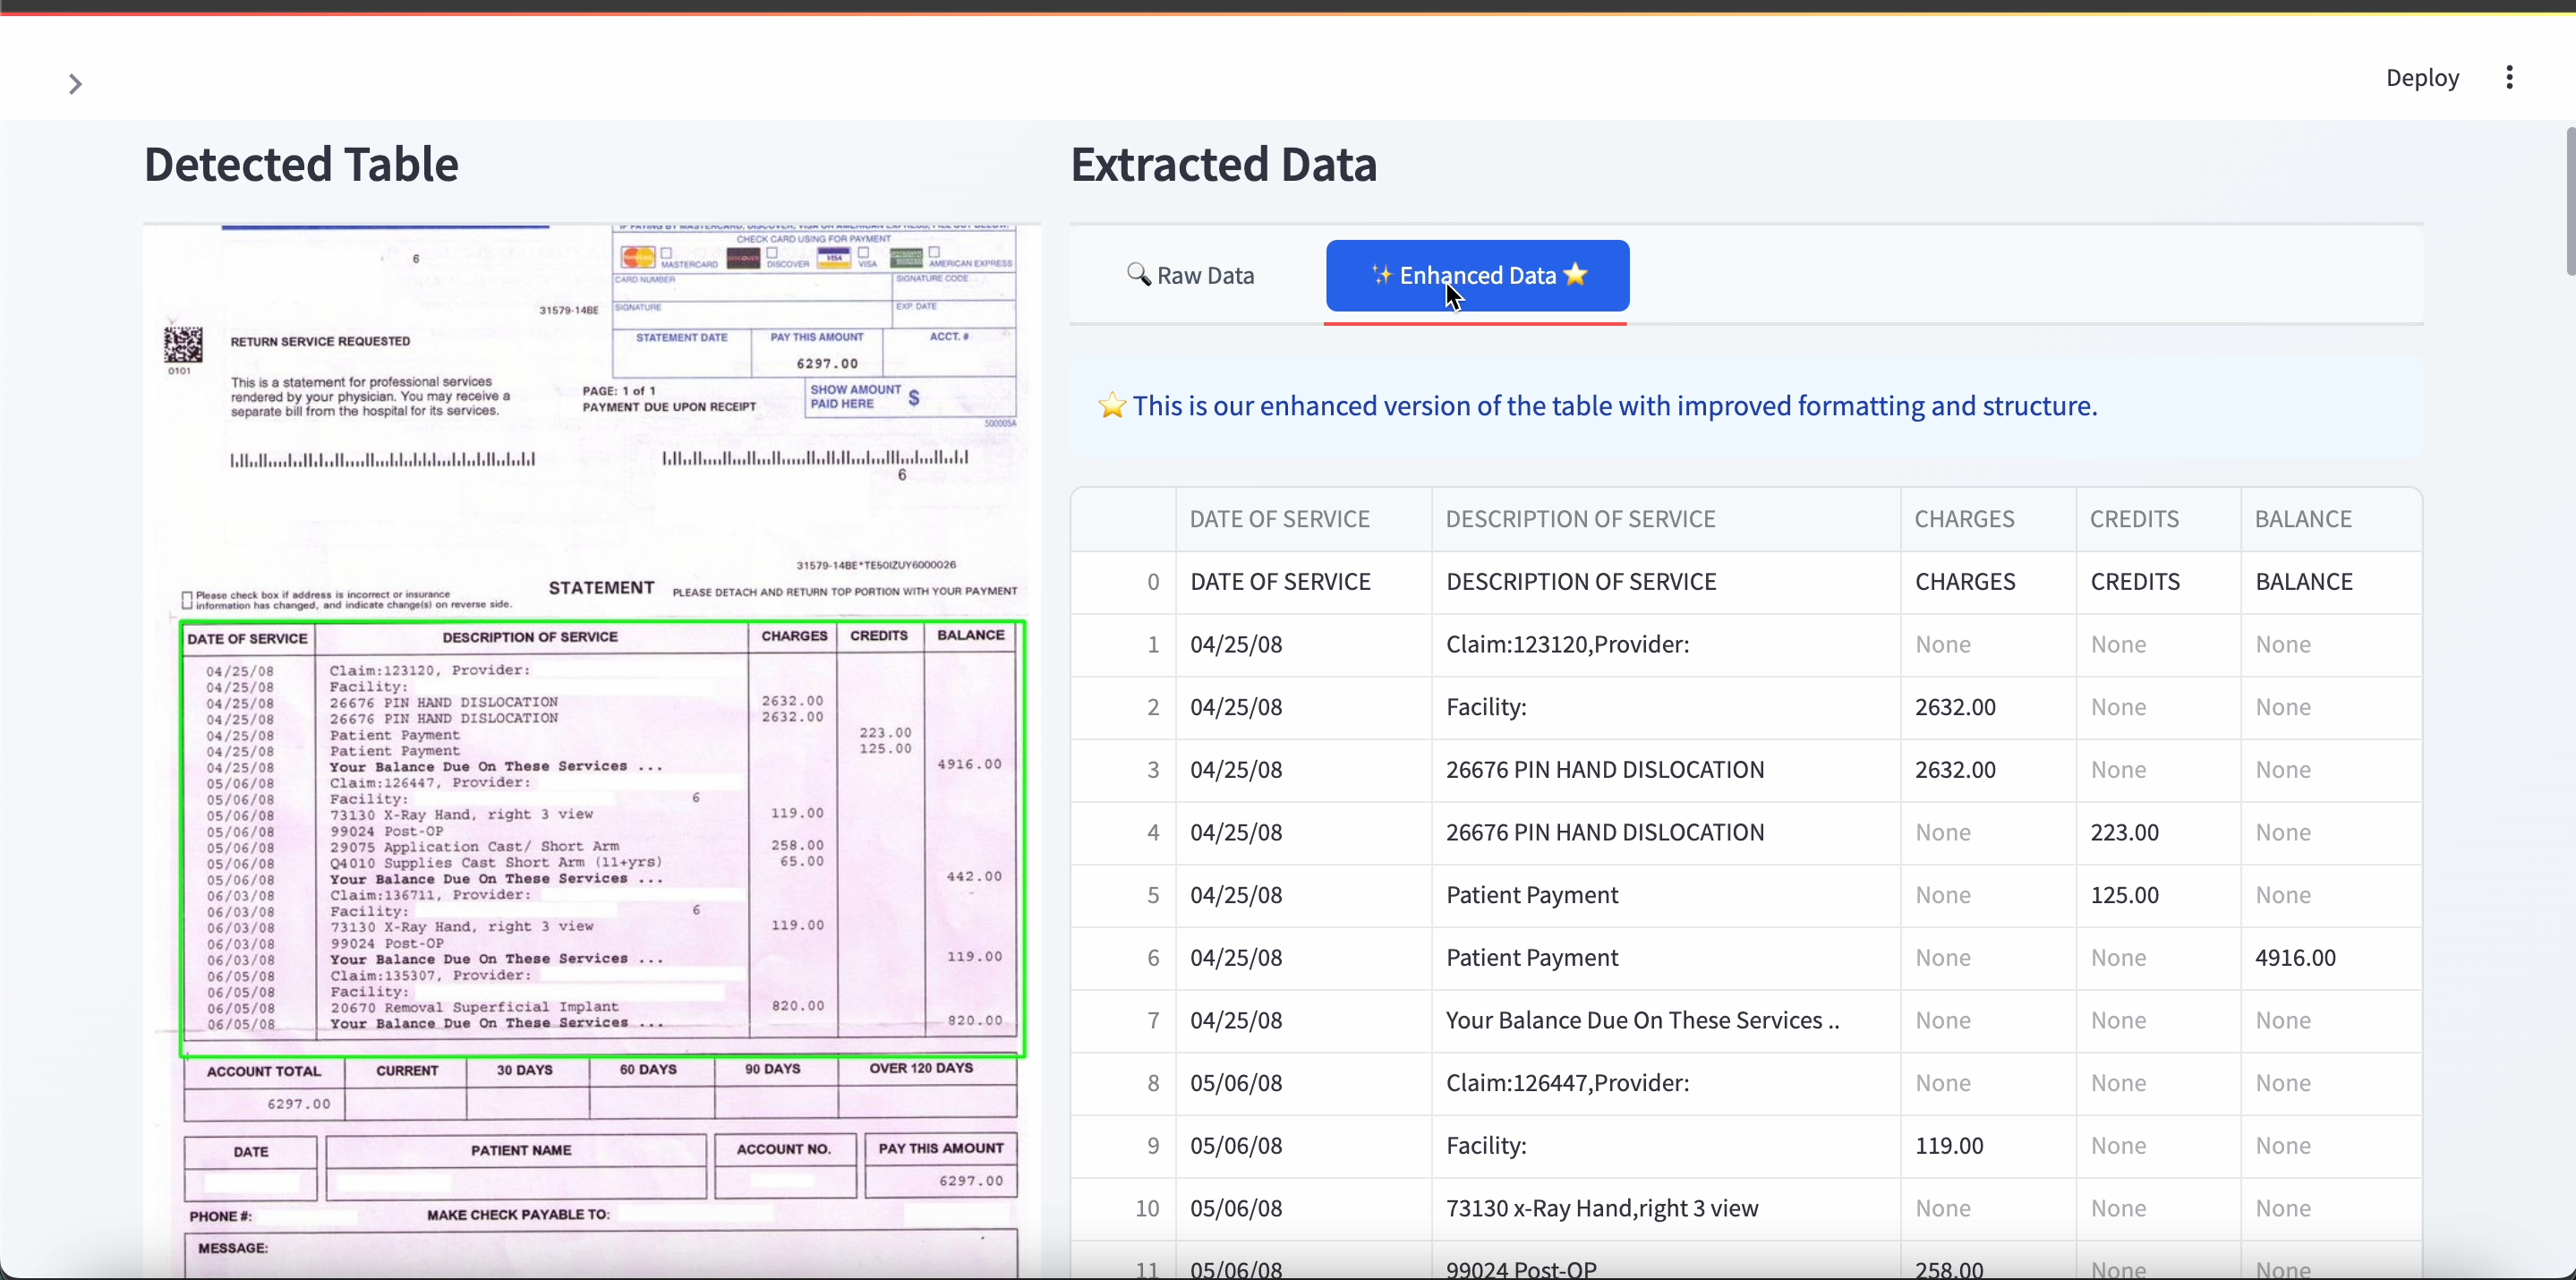2576x1280 pixels.
Task: Check the American Express box on the payment form
Action: [x=934, y=253]
